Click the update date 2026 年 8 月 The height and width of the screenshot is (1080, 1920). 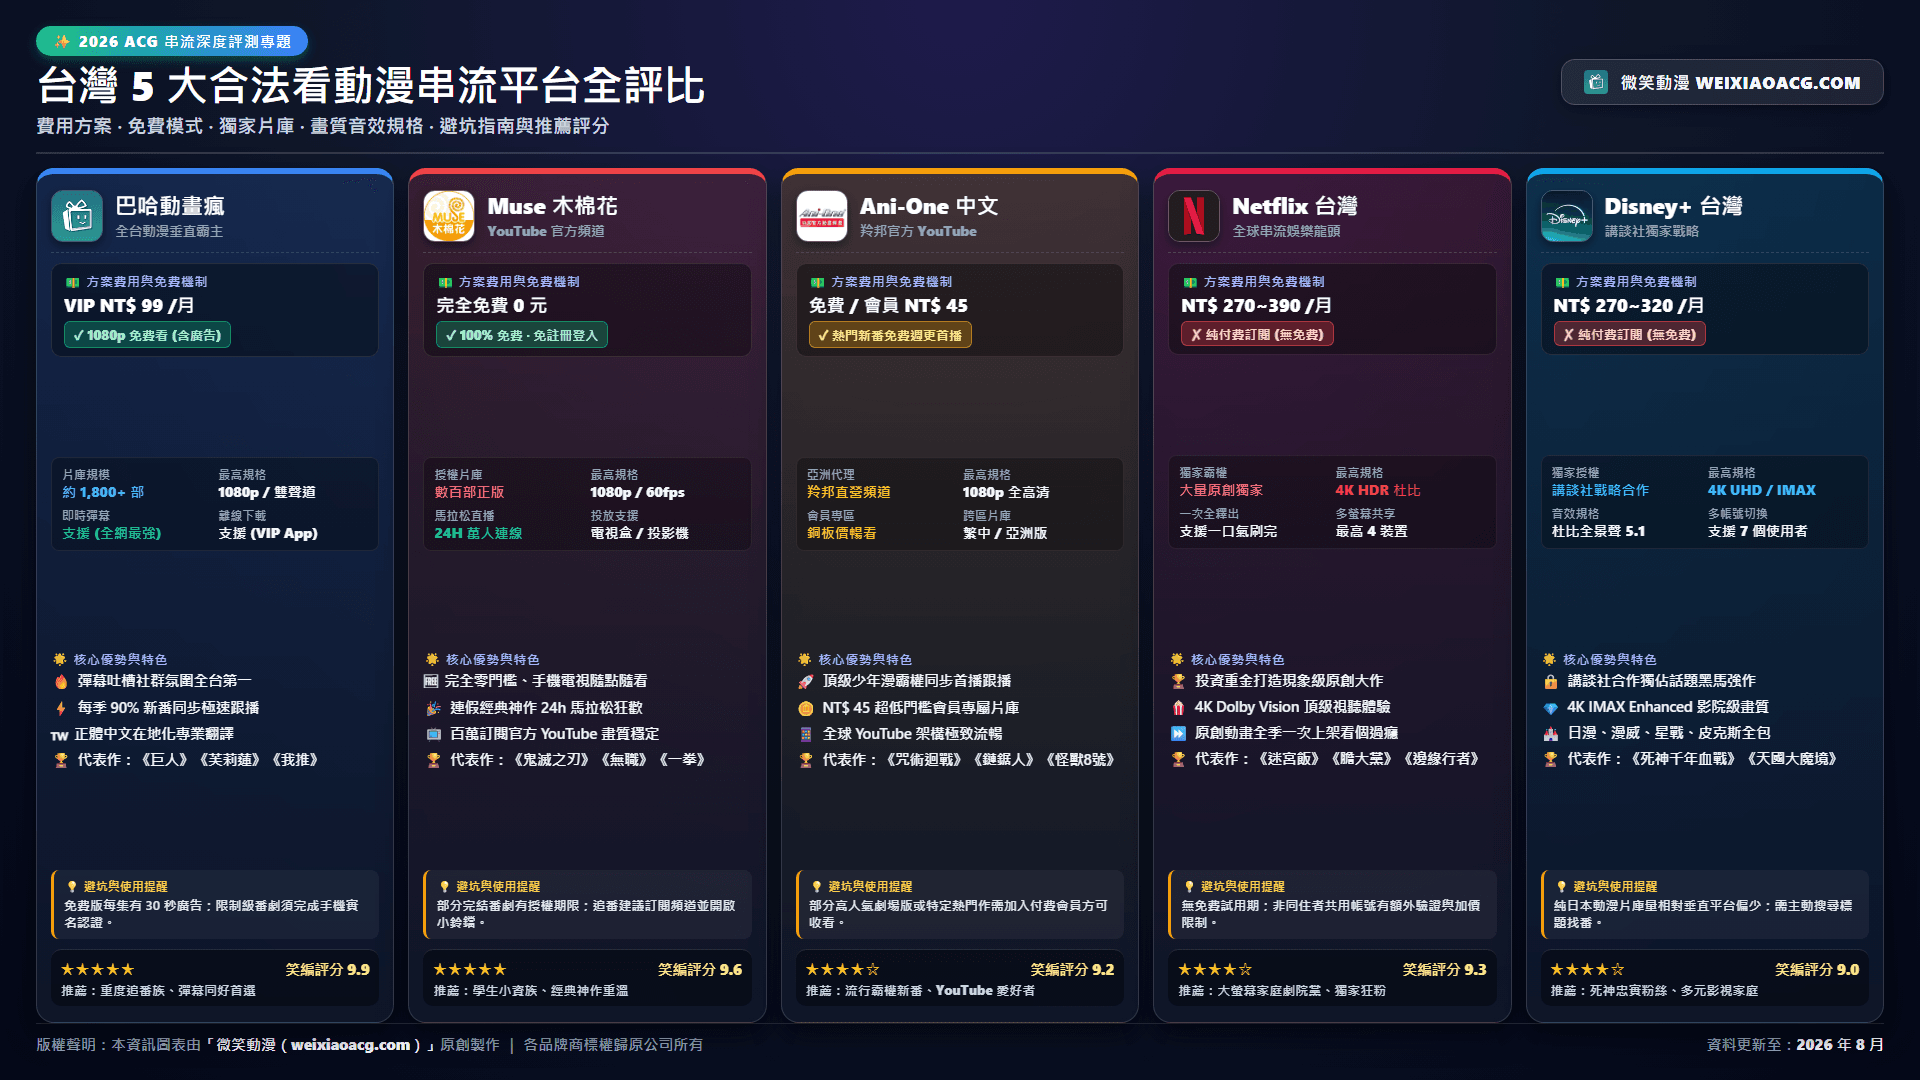[1840, 1044]
